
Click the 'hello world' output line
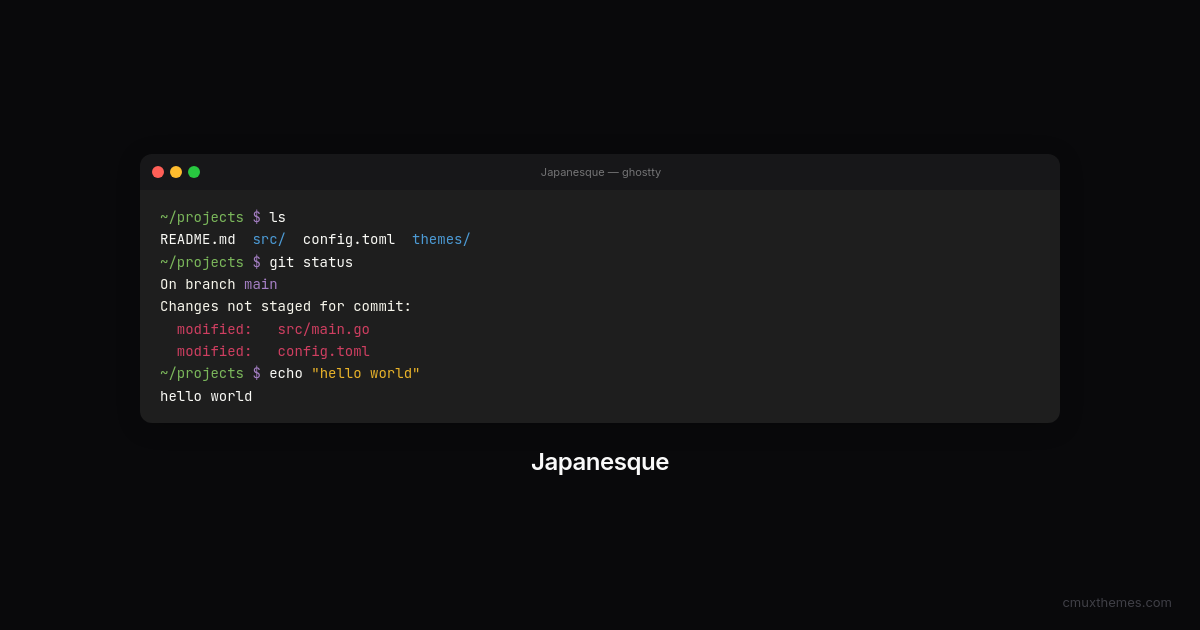(206, 397)
